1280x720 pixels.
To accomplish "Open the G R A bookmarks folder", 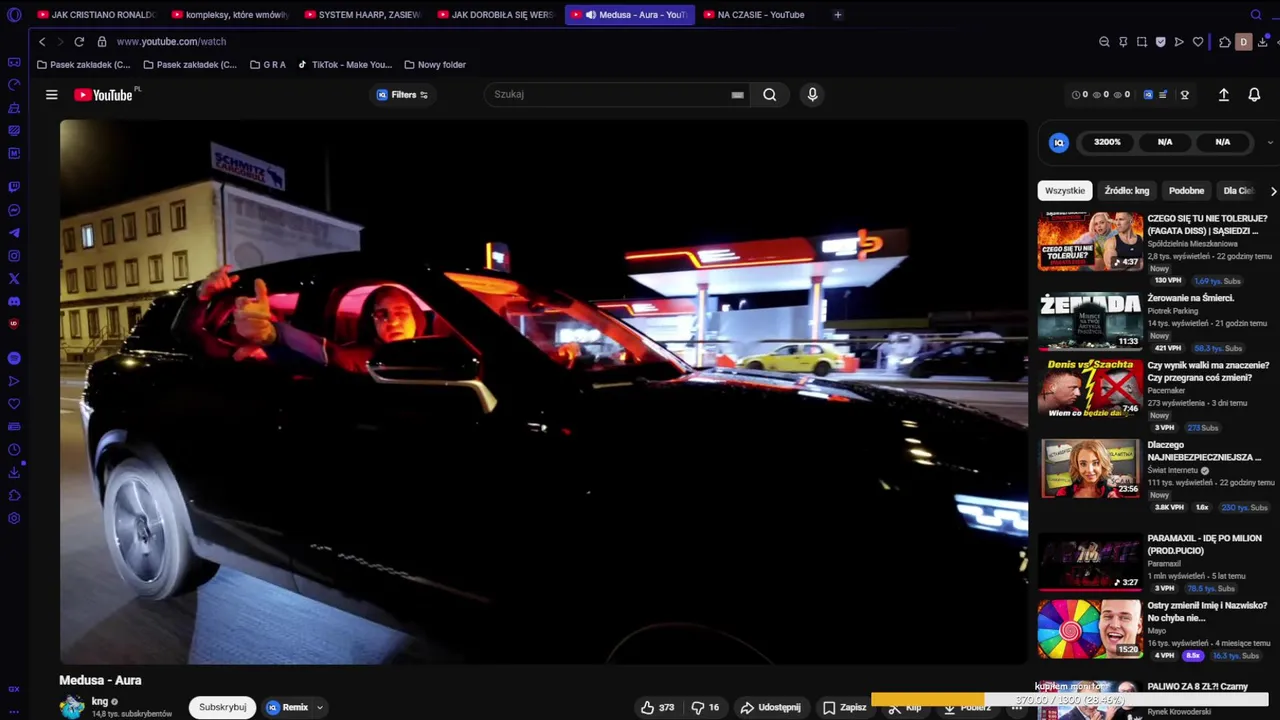I will point(268,65).
